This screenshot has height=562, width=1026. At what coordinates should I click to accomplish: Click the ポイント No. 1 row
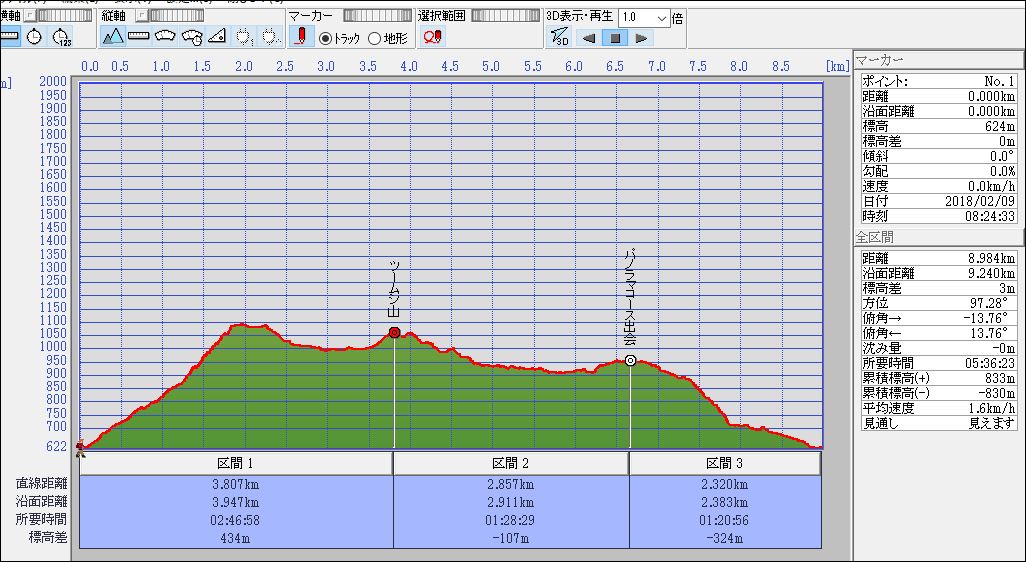pos(938,82)
